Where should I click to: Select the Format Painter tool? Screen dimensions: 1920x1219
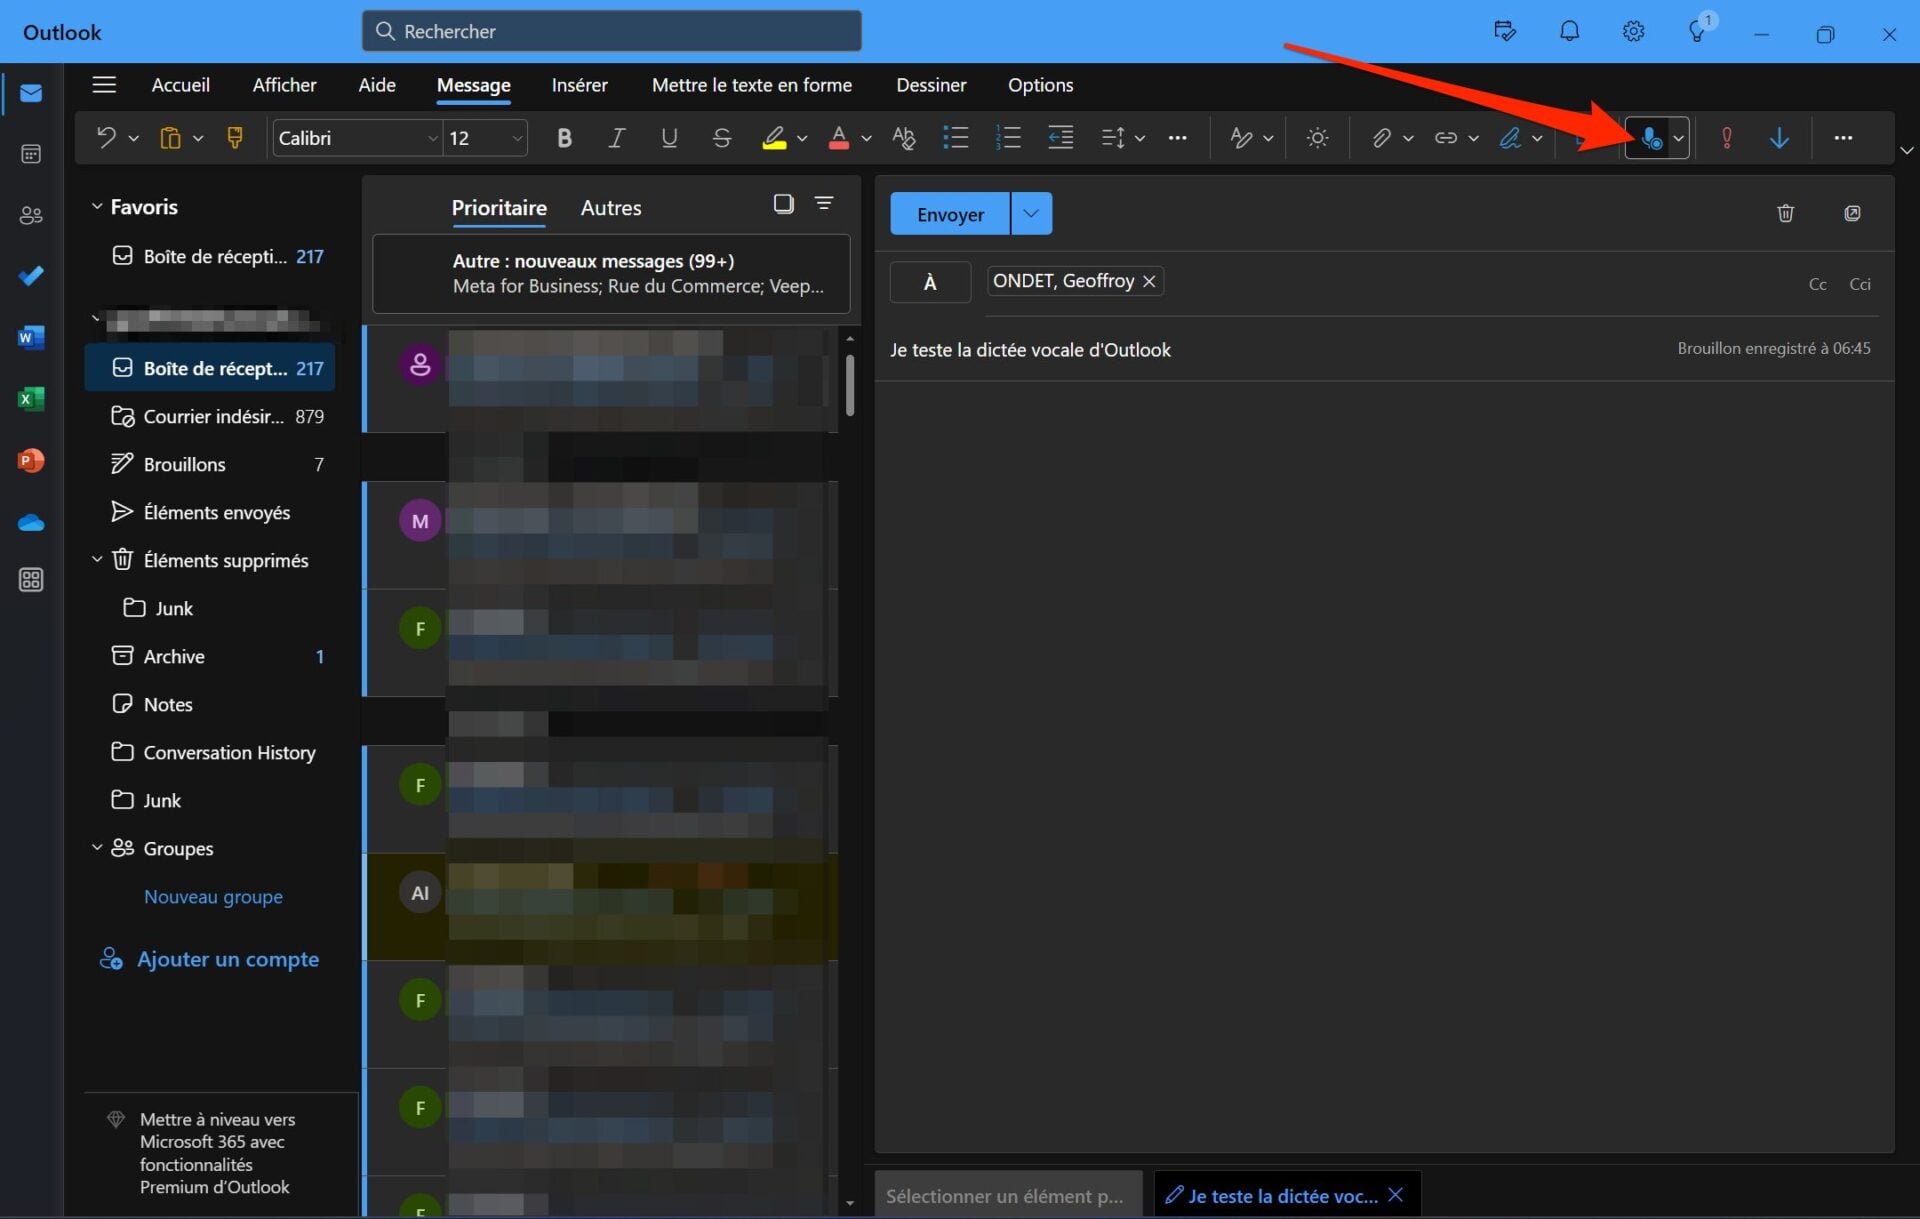235,138
